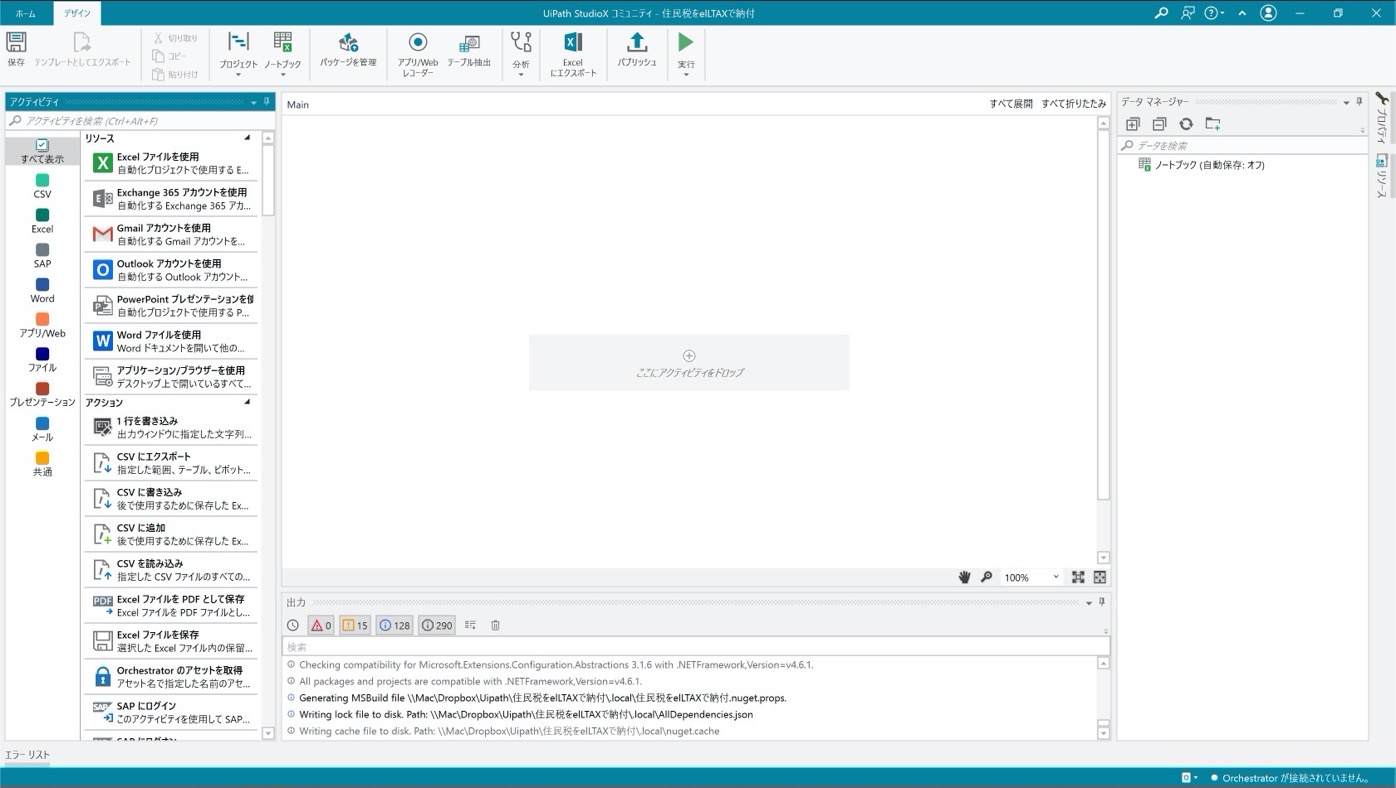Refresh the データ マネージャー panel
The width and height of the screenshot is (1396, 788).
1186,124
